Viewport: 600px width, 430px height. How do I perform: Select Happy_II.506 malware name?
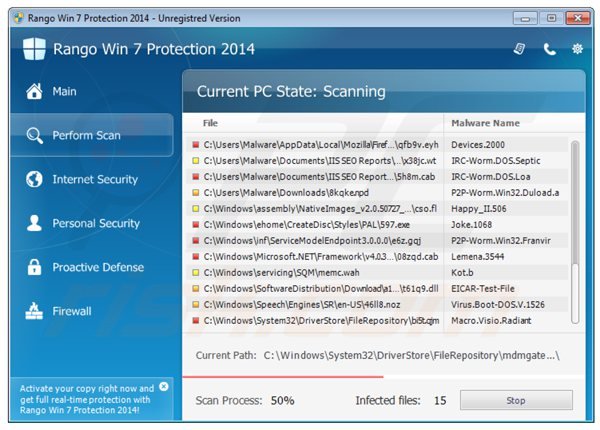pos(479,209)
